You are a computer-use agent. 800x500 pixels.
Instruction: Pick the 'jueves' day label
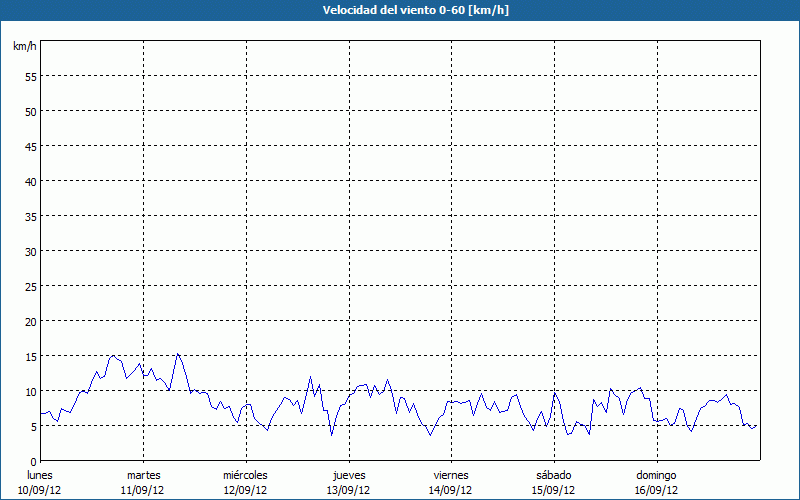(348, 475)
